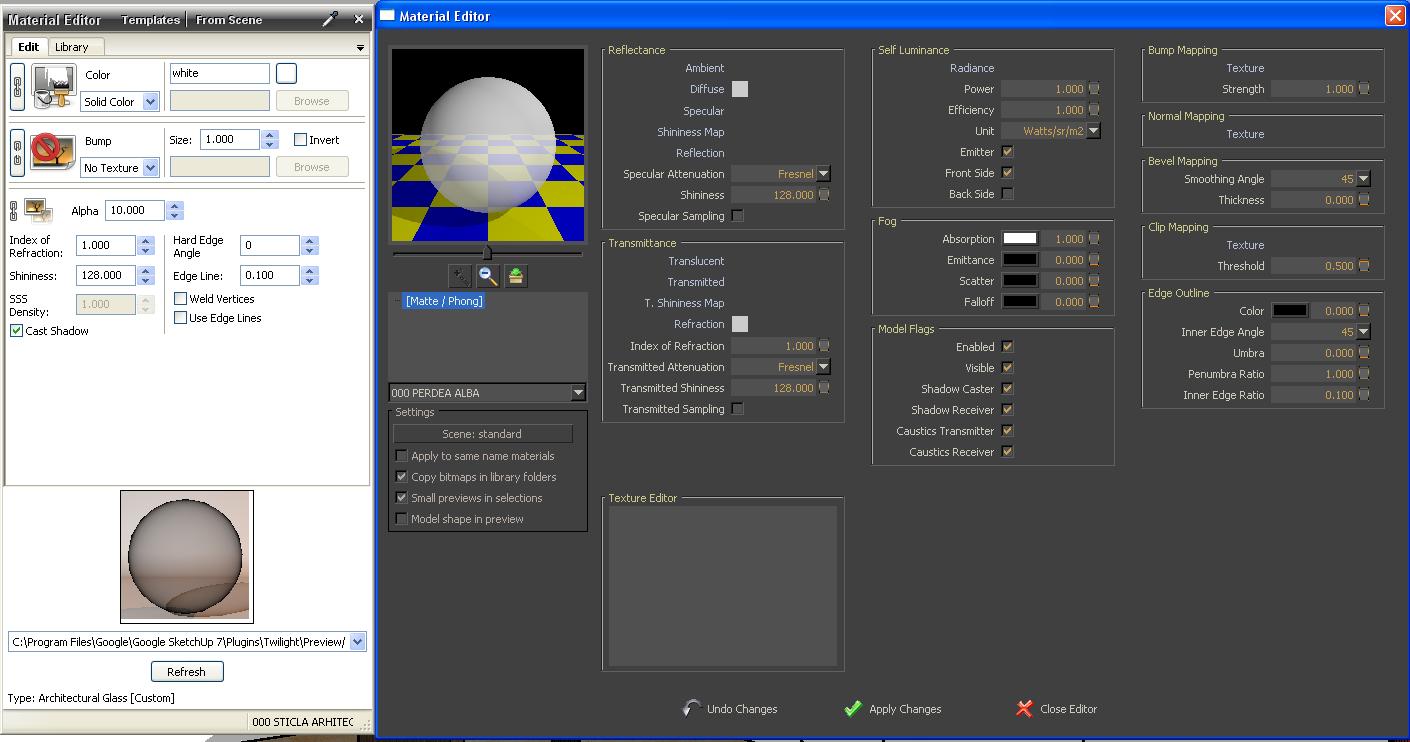Toggle Caustics Receiver checkbox
1410x742 pixels.
point(1007,452)
